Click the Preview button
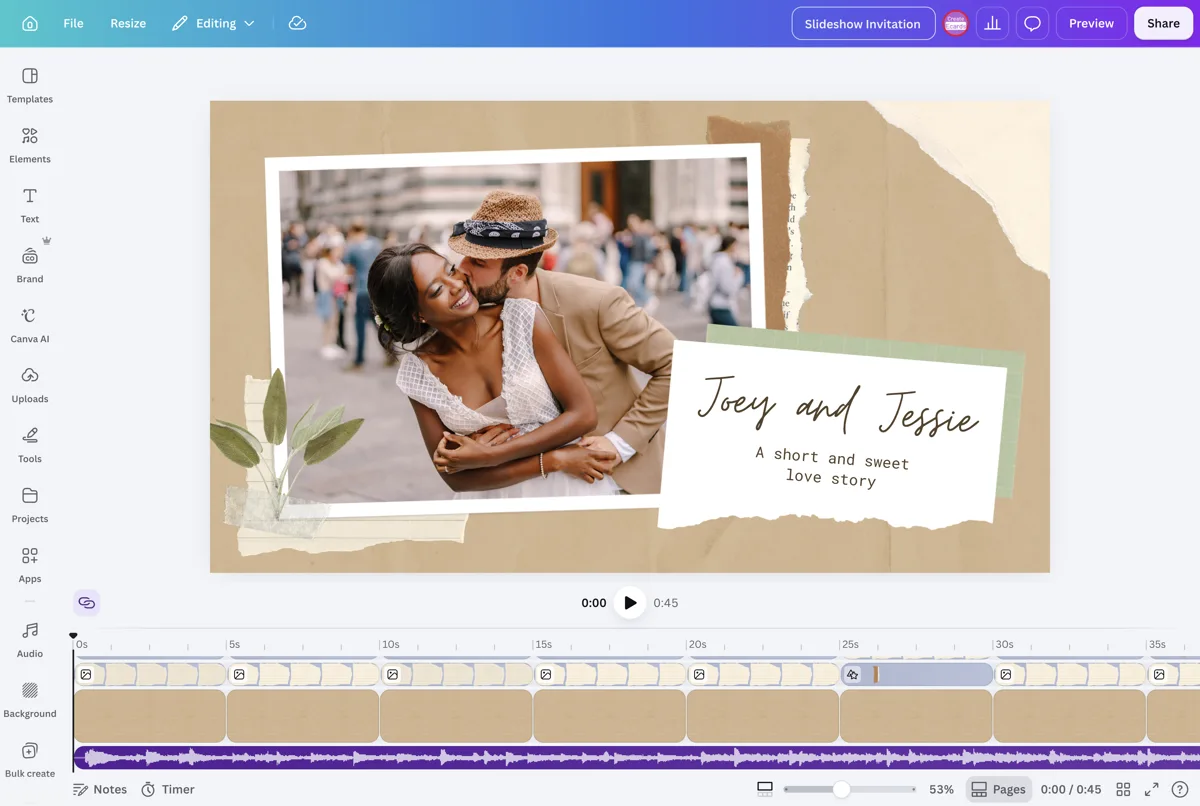 tap(1091, 23)
